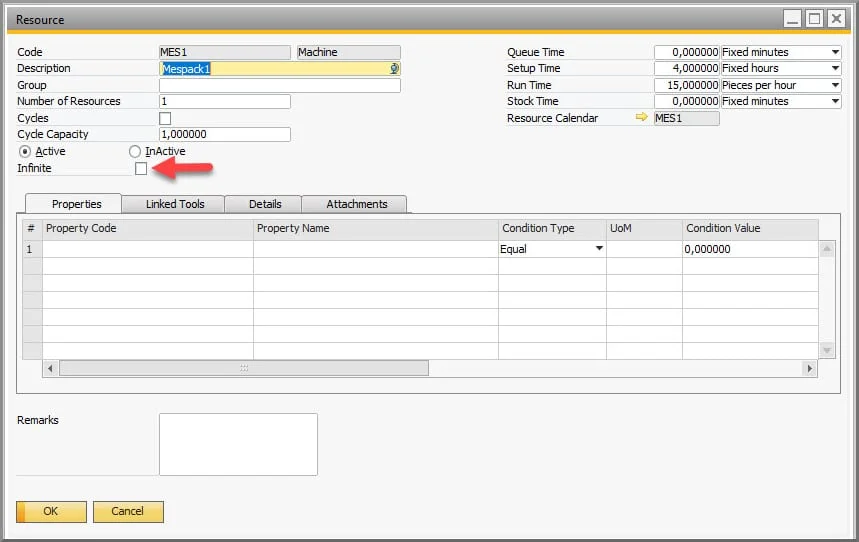Click the Property Name column header
Screen dimensions: 859x542
(376, 229)
